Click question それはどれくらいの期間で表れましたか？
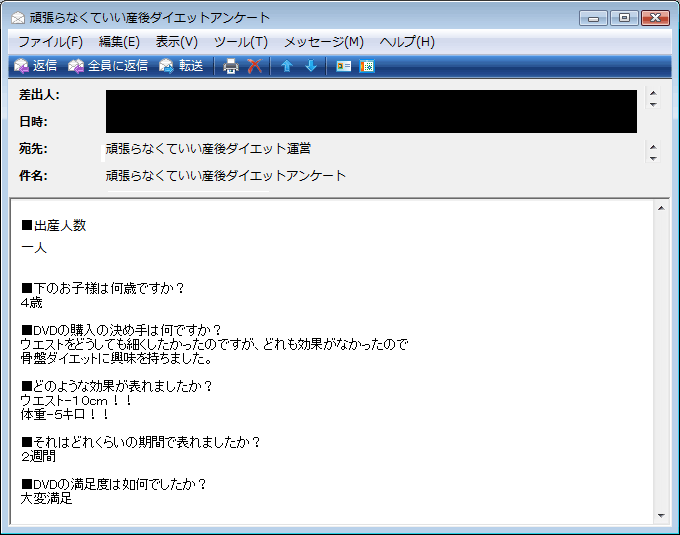The width and height of the screenshot is (680, 535). coord(141,442)
